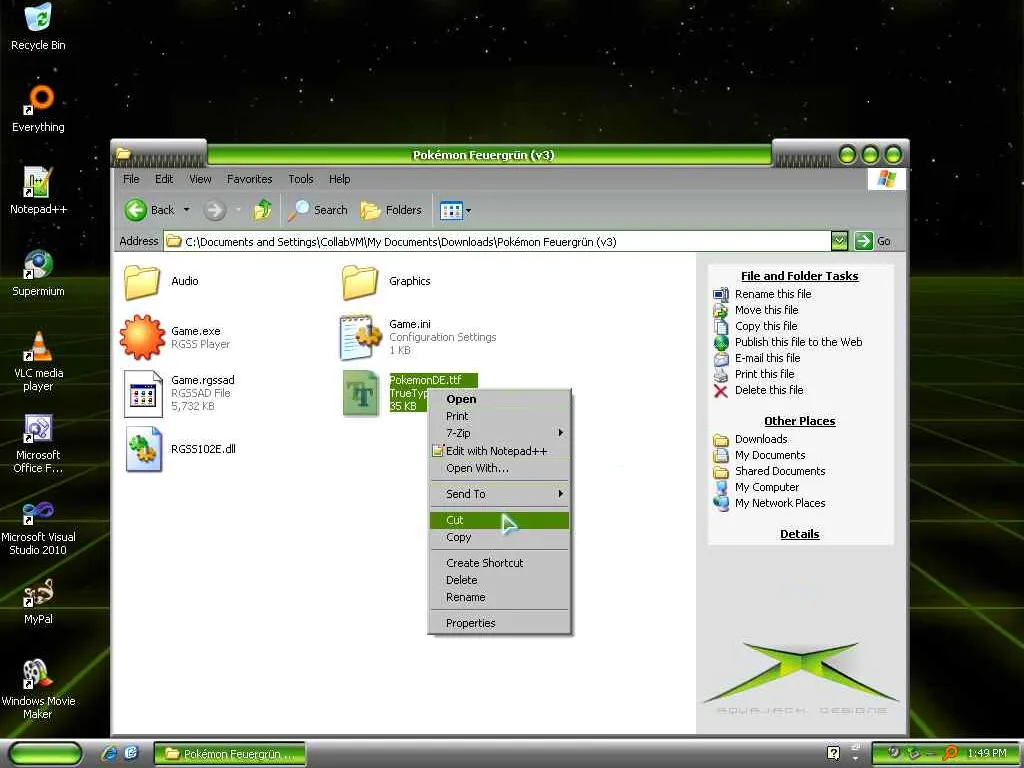
Task: Choose Cut in the context menu
Action: (500, 520)
